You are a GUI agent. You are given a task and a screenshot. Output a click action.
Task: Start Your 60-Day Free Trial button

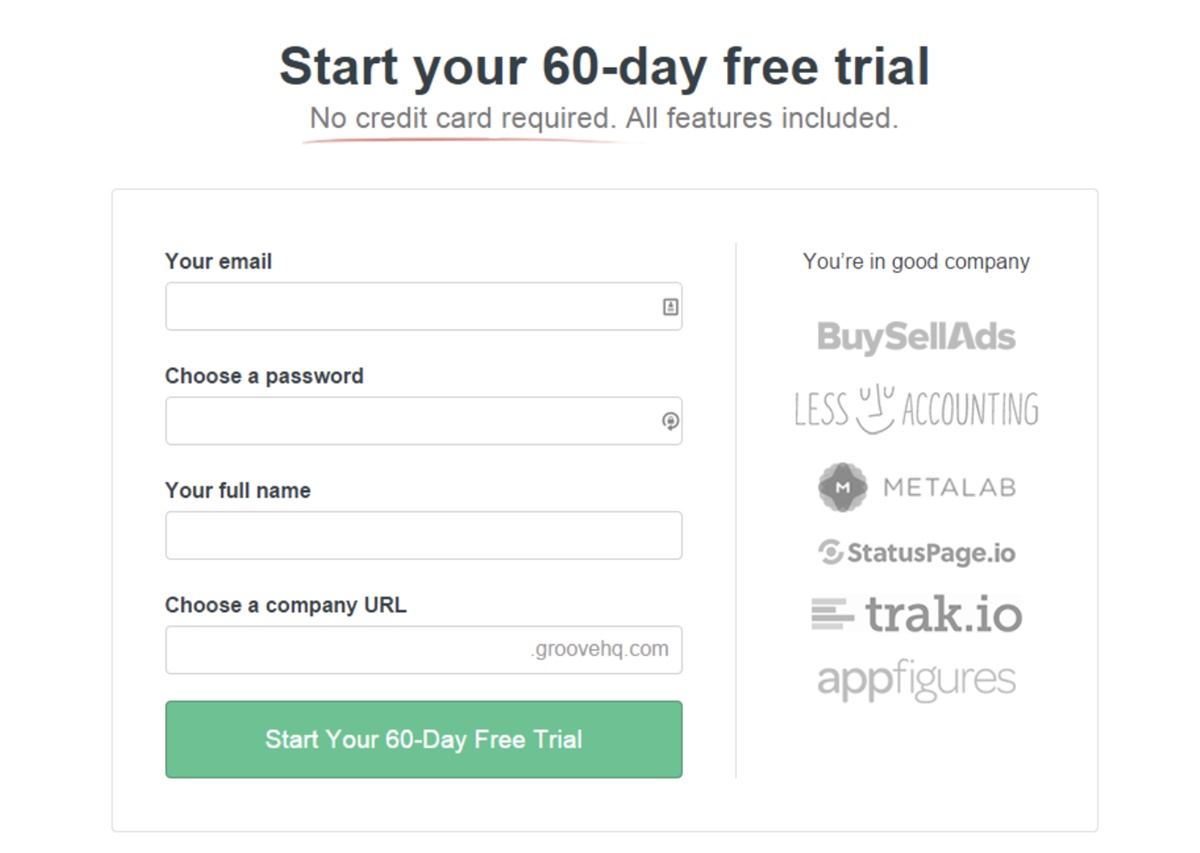[424, 739]
